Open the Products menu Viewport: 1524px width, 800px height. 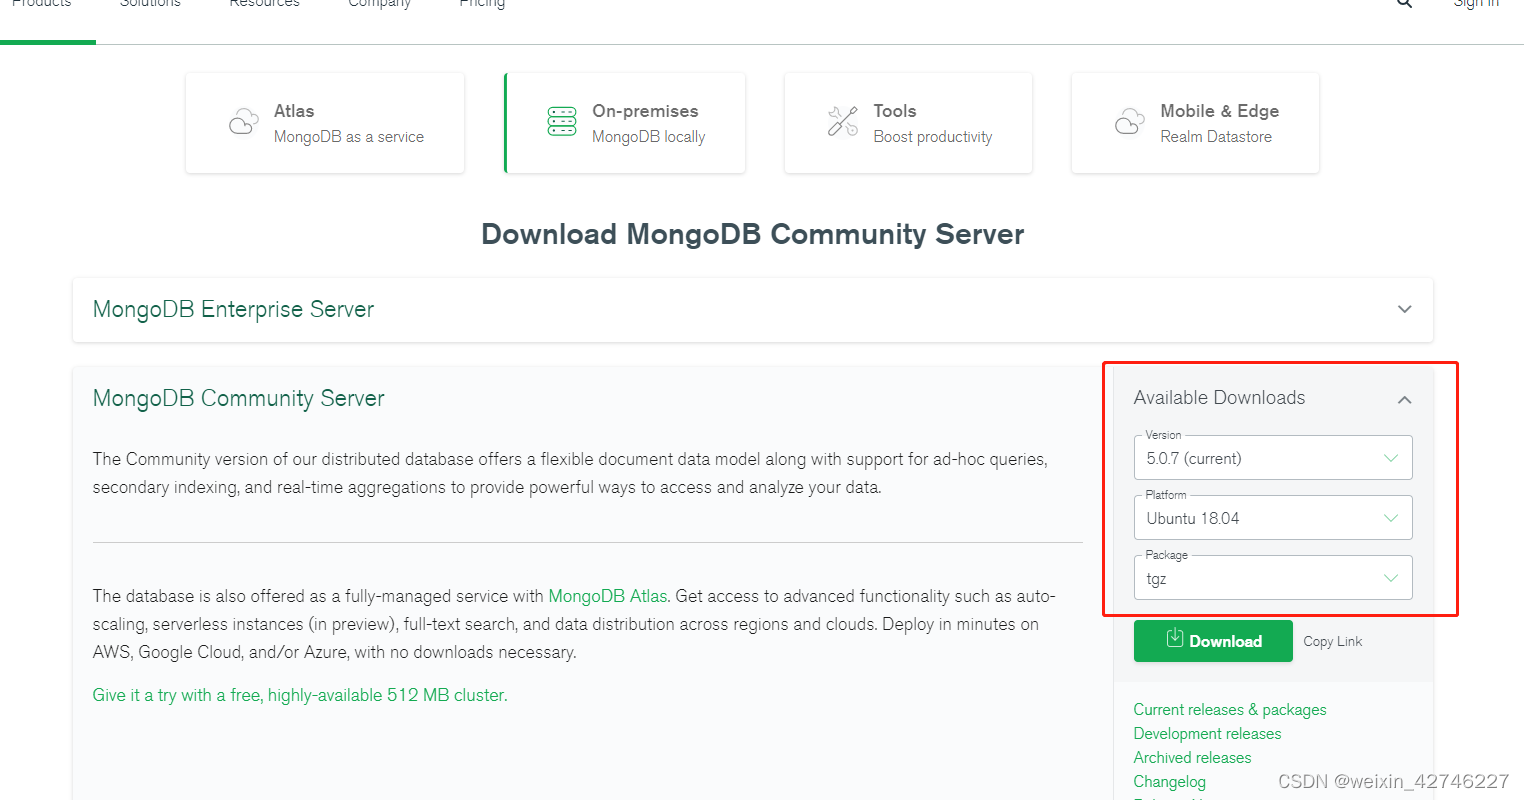(42, 4)
